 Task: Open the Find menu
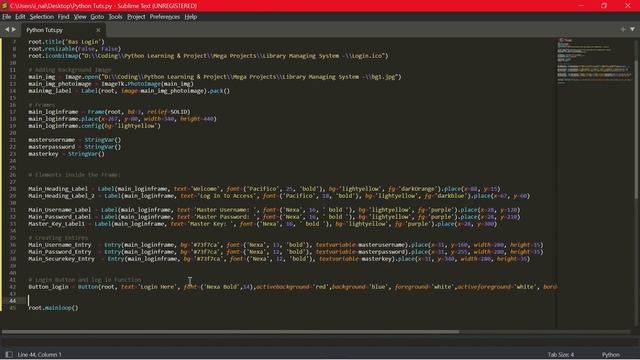point(63,17)
